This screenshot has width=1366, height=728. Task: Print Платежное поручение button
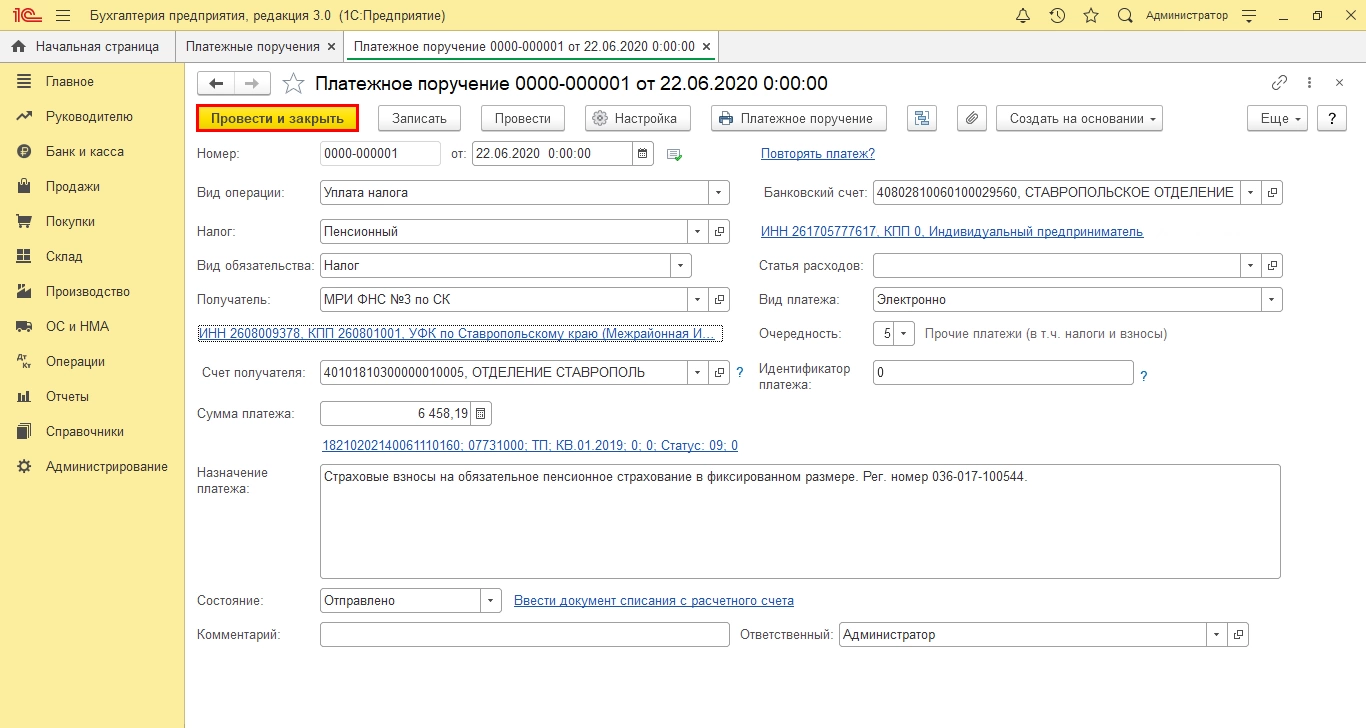point(798,118)
